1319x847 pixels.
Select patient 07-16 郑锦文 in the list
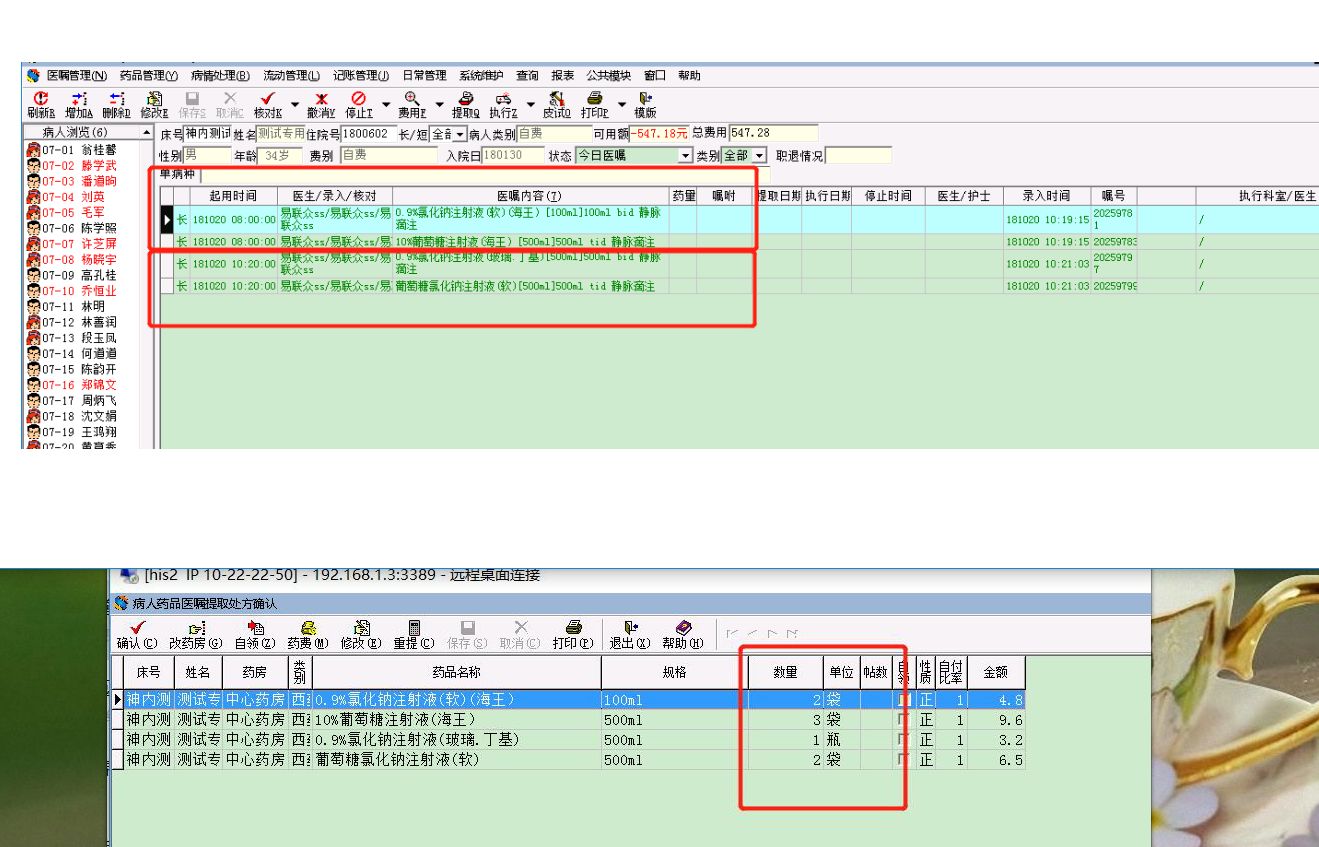coord(72,385)
